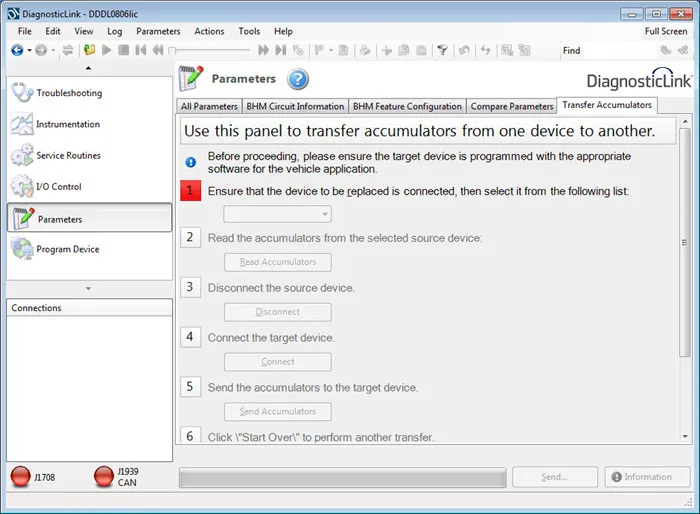Viewport: 700px width, 514px height.
Task: Click the expand all tree icon
Action: tap(507, 50)
